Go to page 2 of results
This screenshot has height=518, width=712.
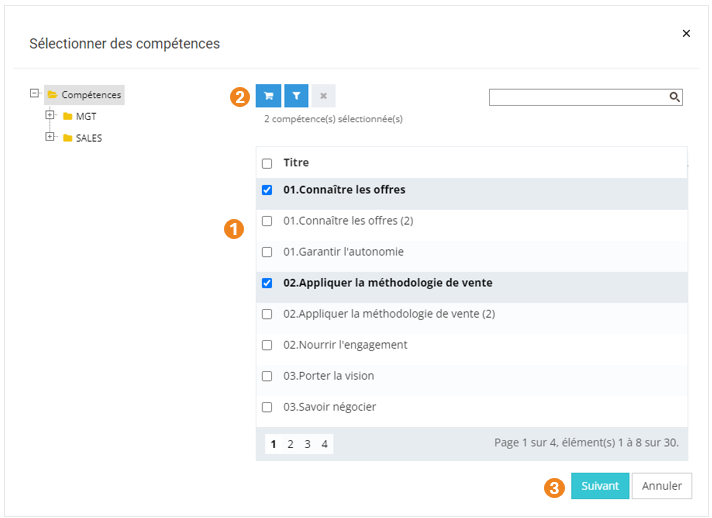[290, 444]
